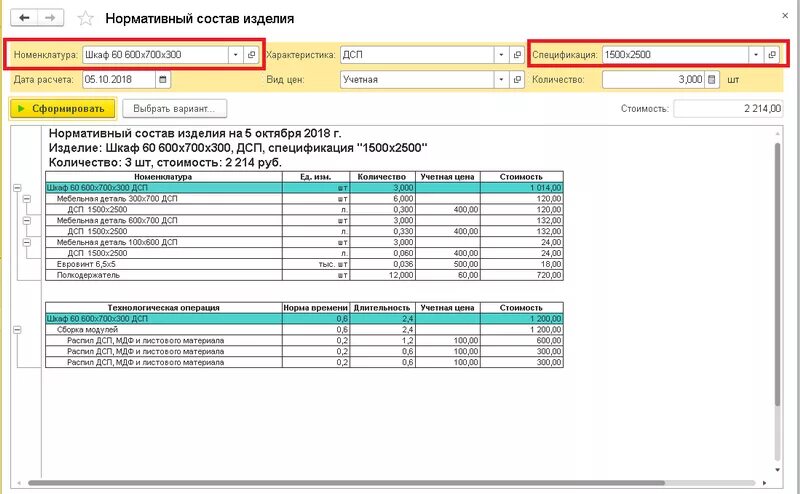The height and width of the screenshot is (494, 800).
Task: Select Полкодержатель cost cell 720,00
Action: pos(521,275)
